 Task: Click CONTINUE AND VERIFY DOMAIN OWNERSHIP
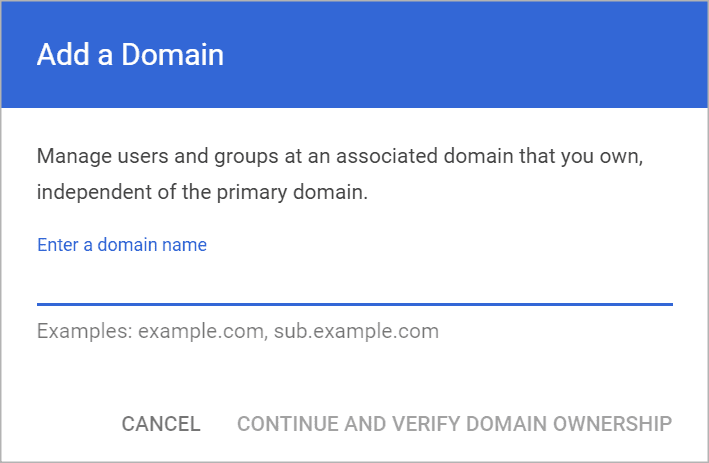pos(454,424)
